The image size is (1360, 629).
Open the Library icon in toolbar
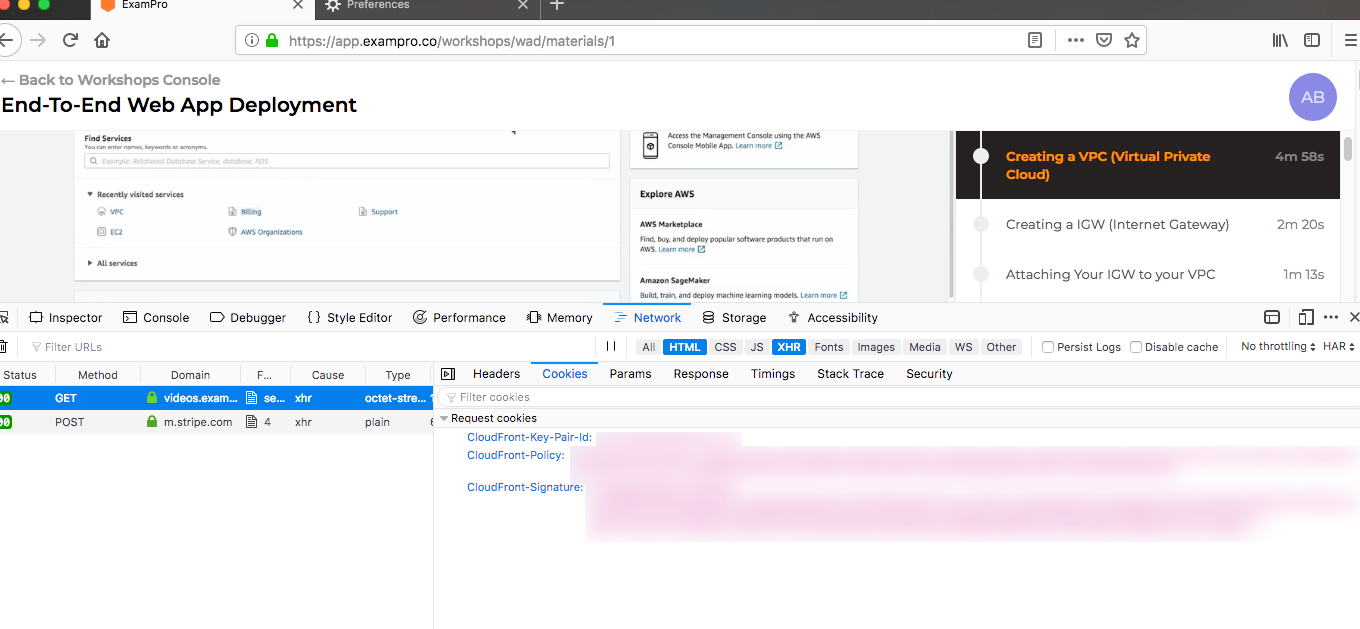[x=1280, y=40]
